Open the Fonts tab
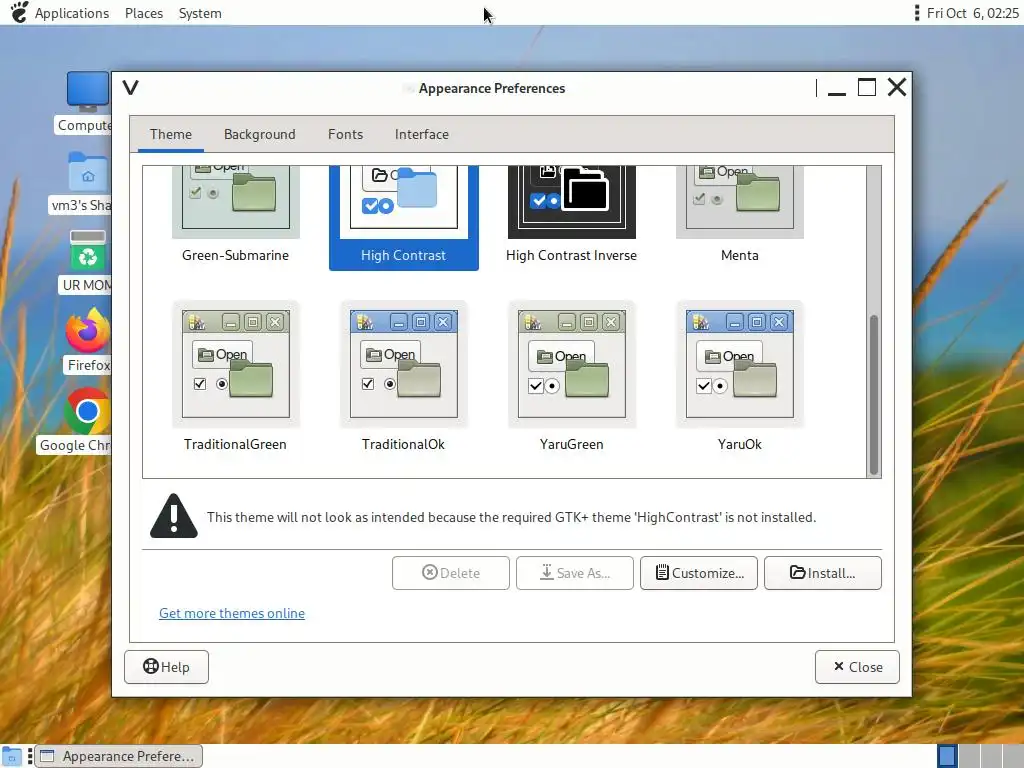 (345, 135)
